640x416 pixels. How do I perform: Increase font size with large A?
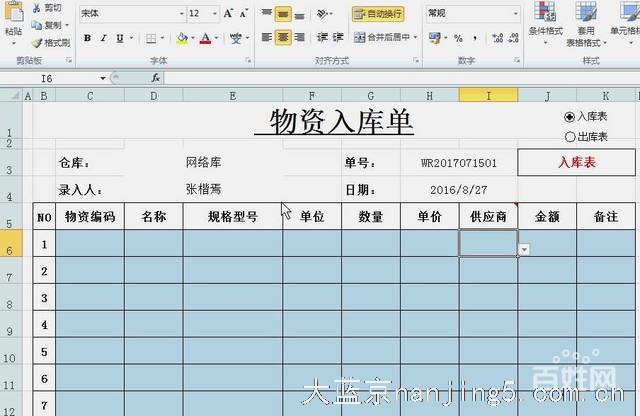click(228, 13)
